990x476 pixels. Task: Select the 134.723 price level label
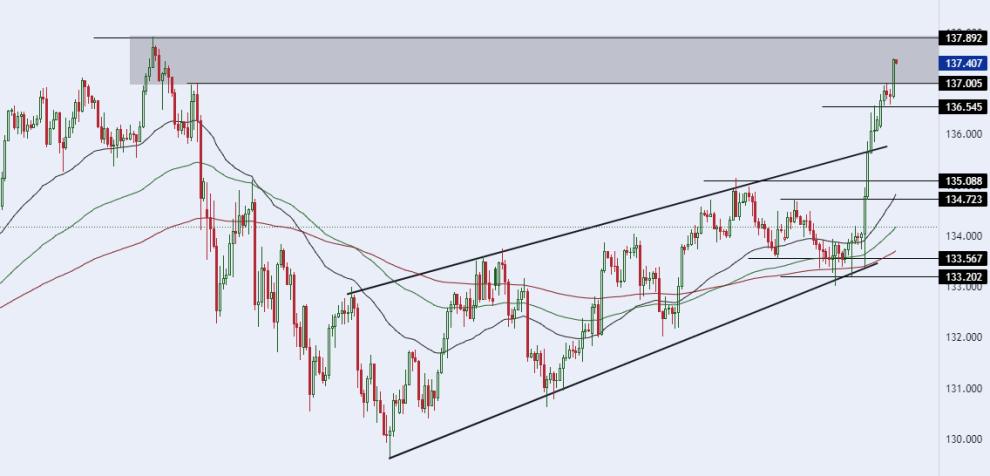point(963,199)
